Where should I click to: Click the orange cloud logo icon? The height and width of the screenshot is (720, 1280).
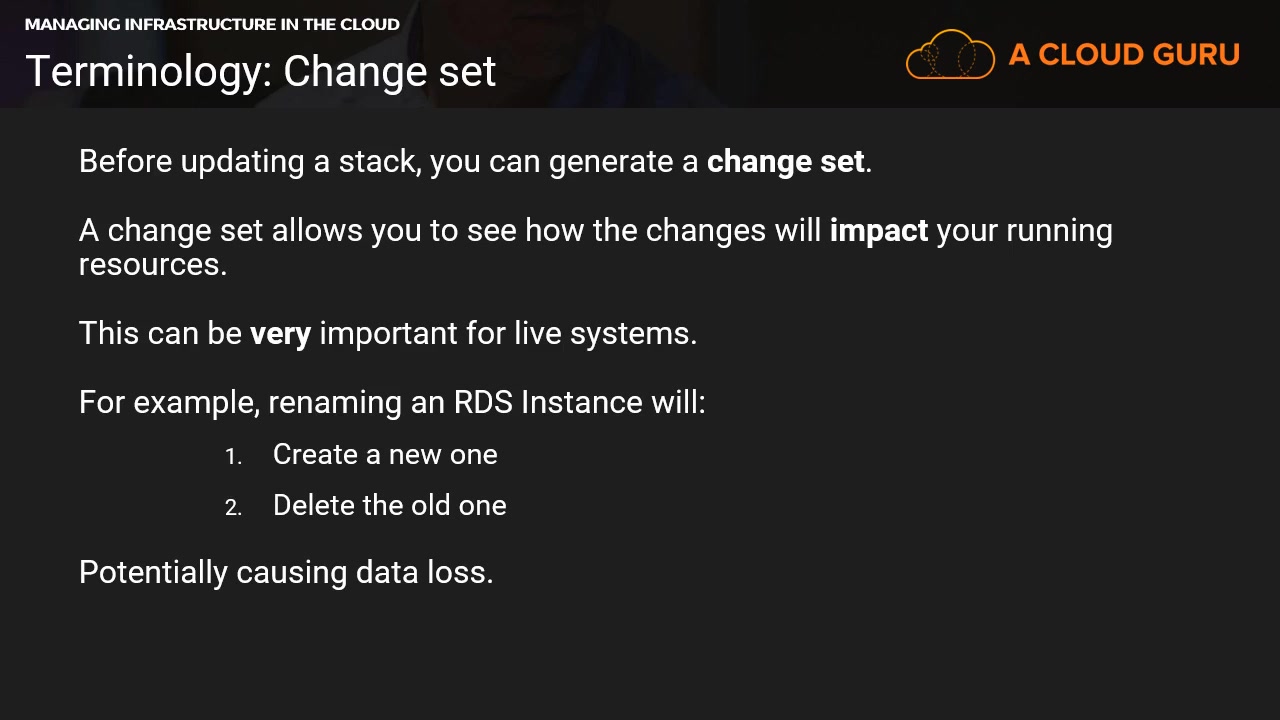pyautogui.click(x=950, y=54)
